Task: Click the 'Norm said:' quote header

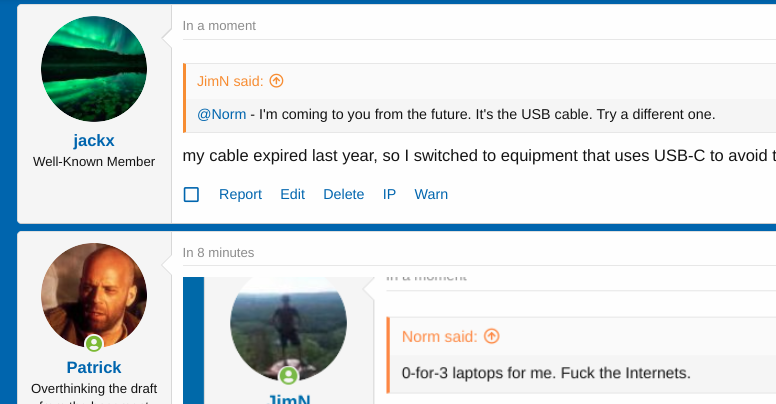Action: pos(440,336)
